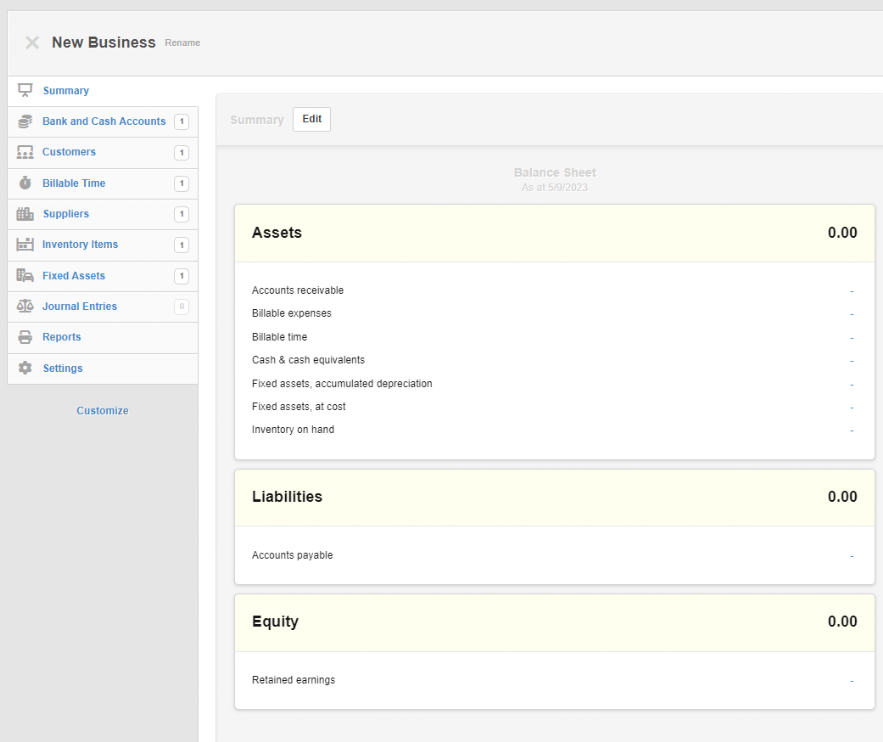Viewport: 883px width, 742px height.
Task: Select the Accounts payable balance dash
Action: click(851, 556)
